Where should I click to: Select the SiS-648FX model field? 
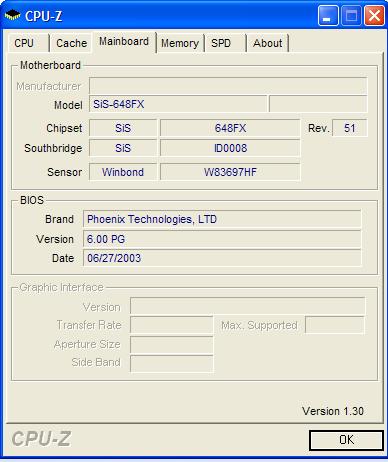click(x=178, y=104)
